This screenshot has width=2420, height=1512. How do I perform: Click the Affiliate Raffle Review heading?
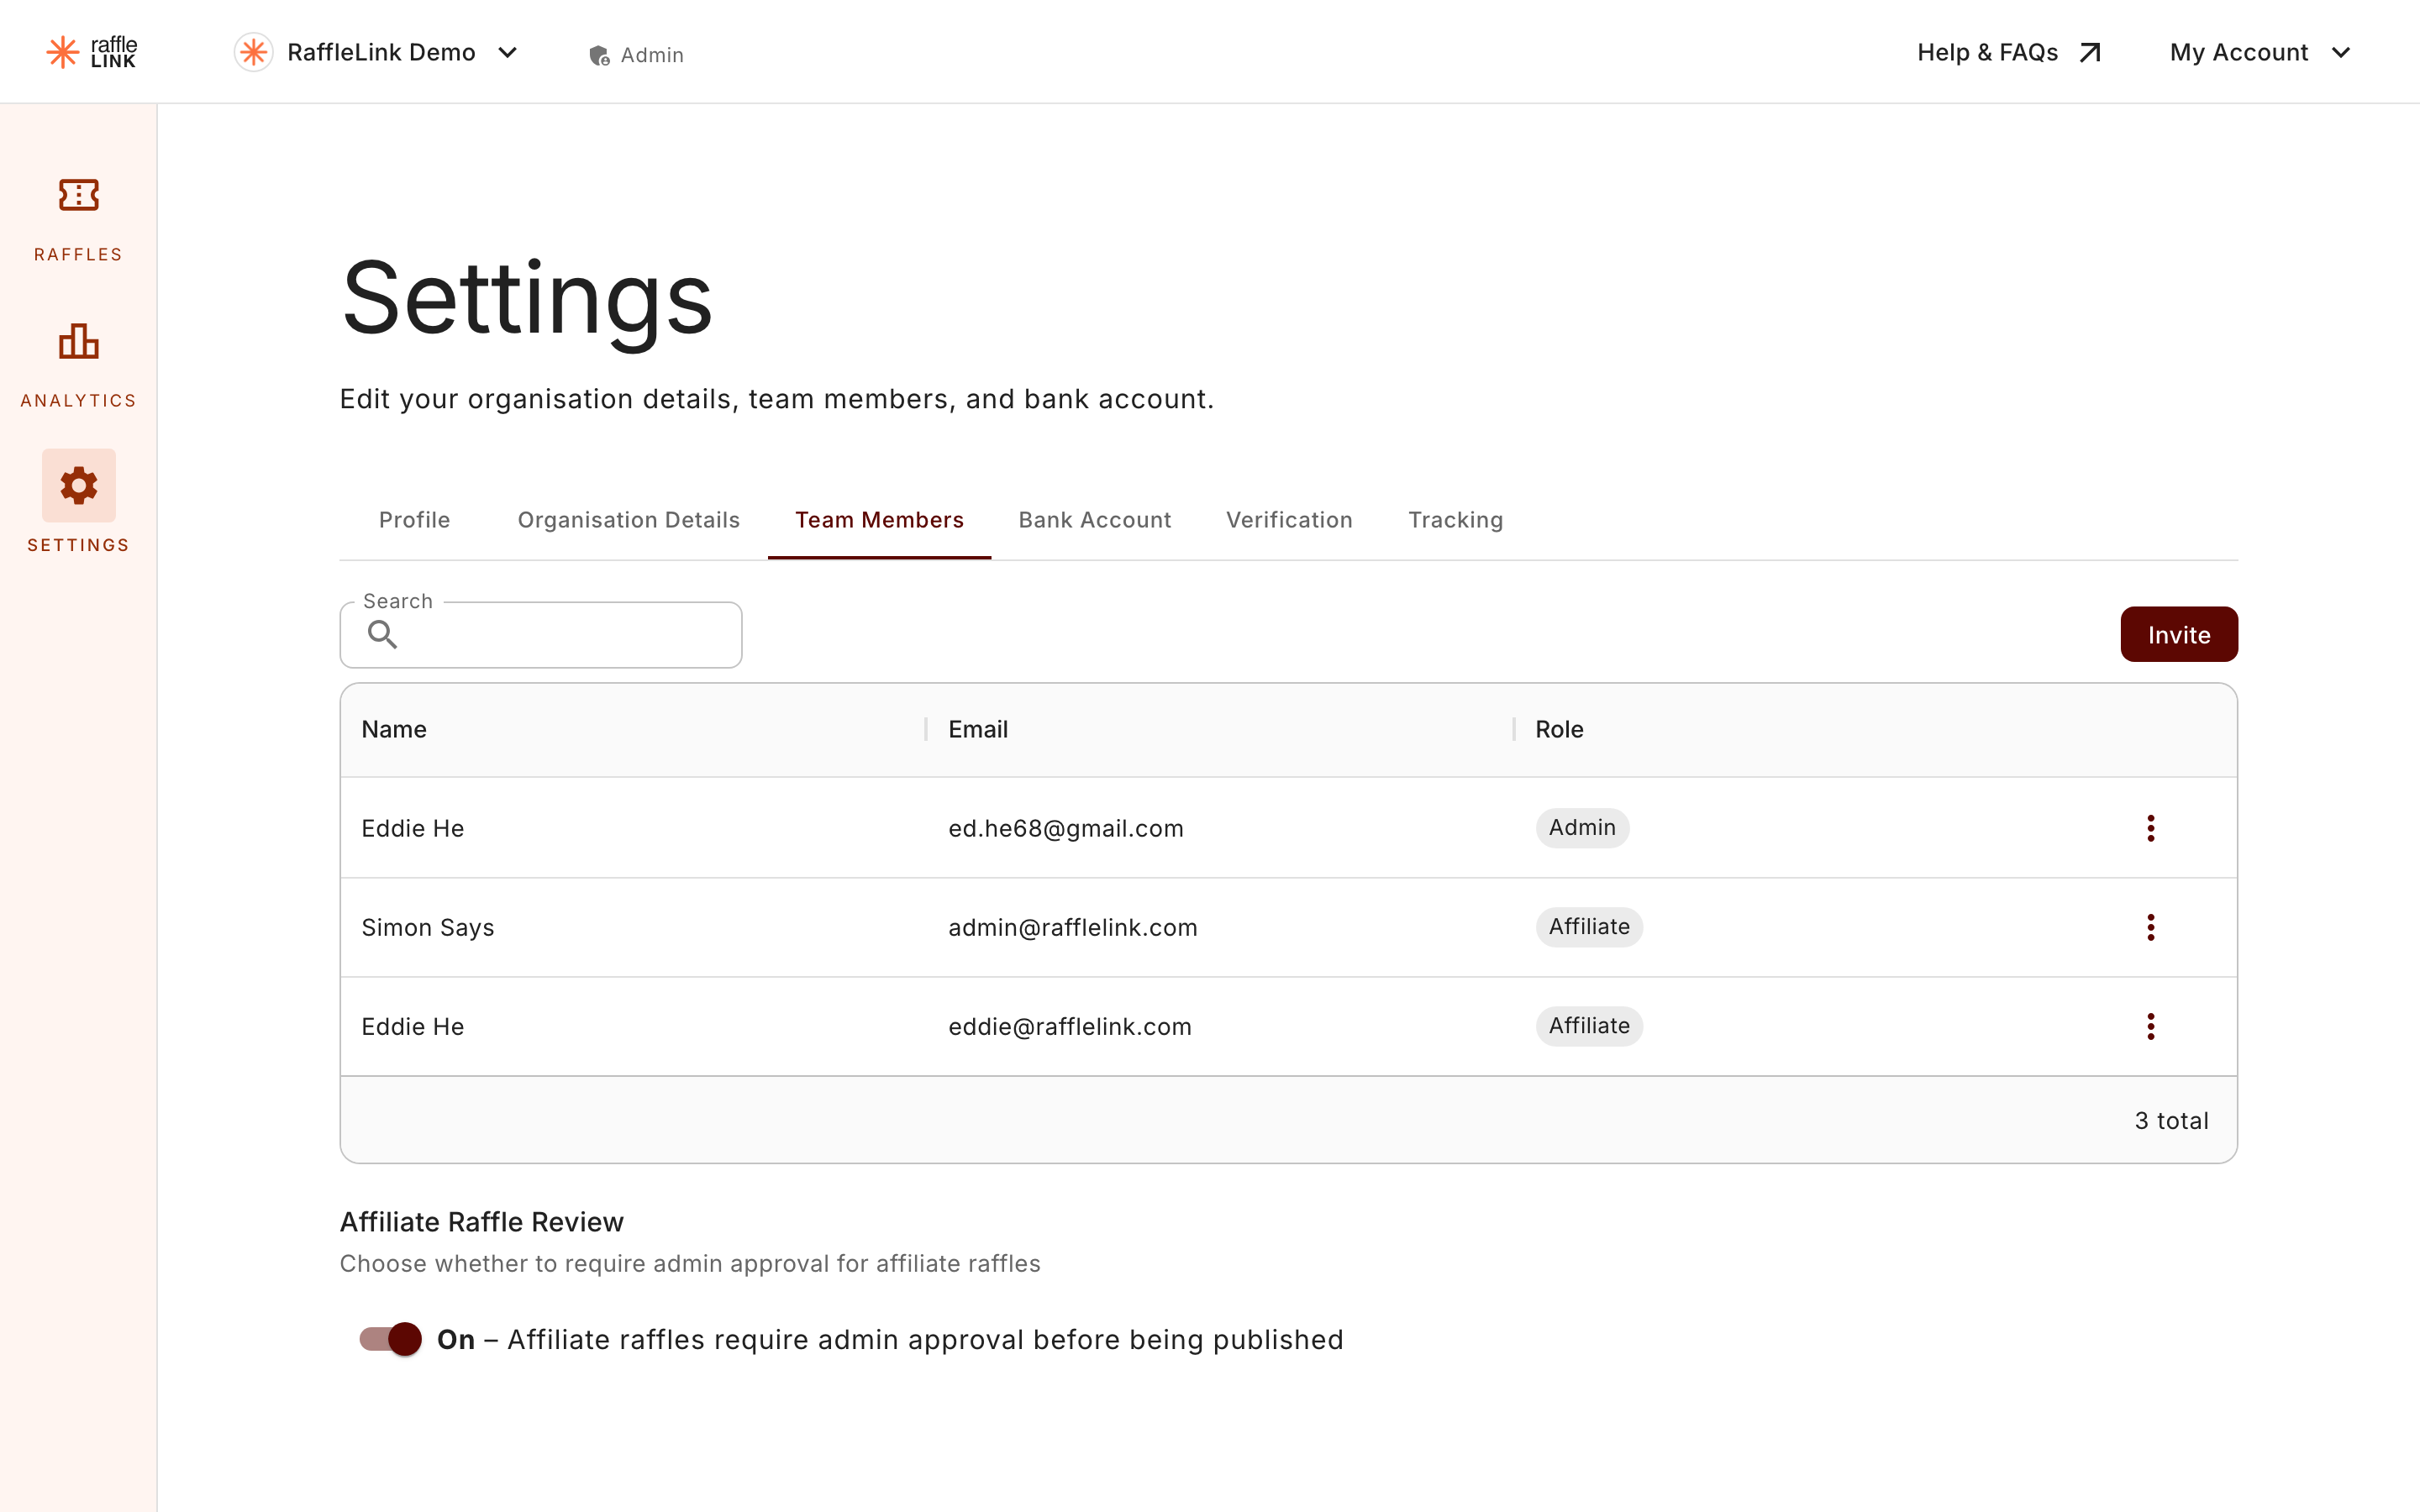tap(482, 1222)
